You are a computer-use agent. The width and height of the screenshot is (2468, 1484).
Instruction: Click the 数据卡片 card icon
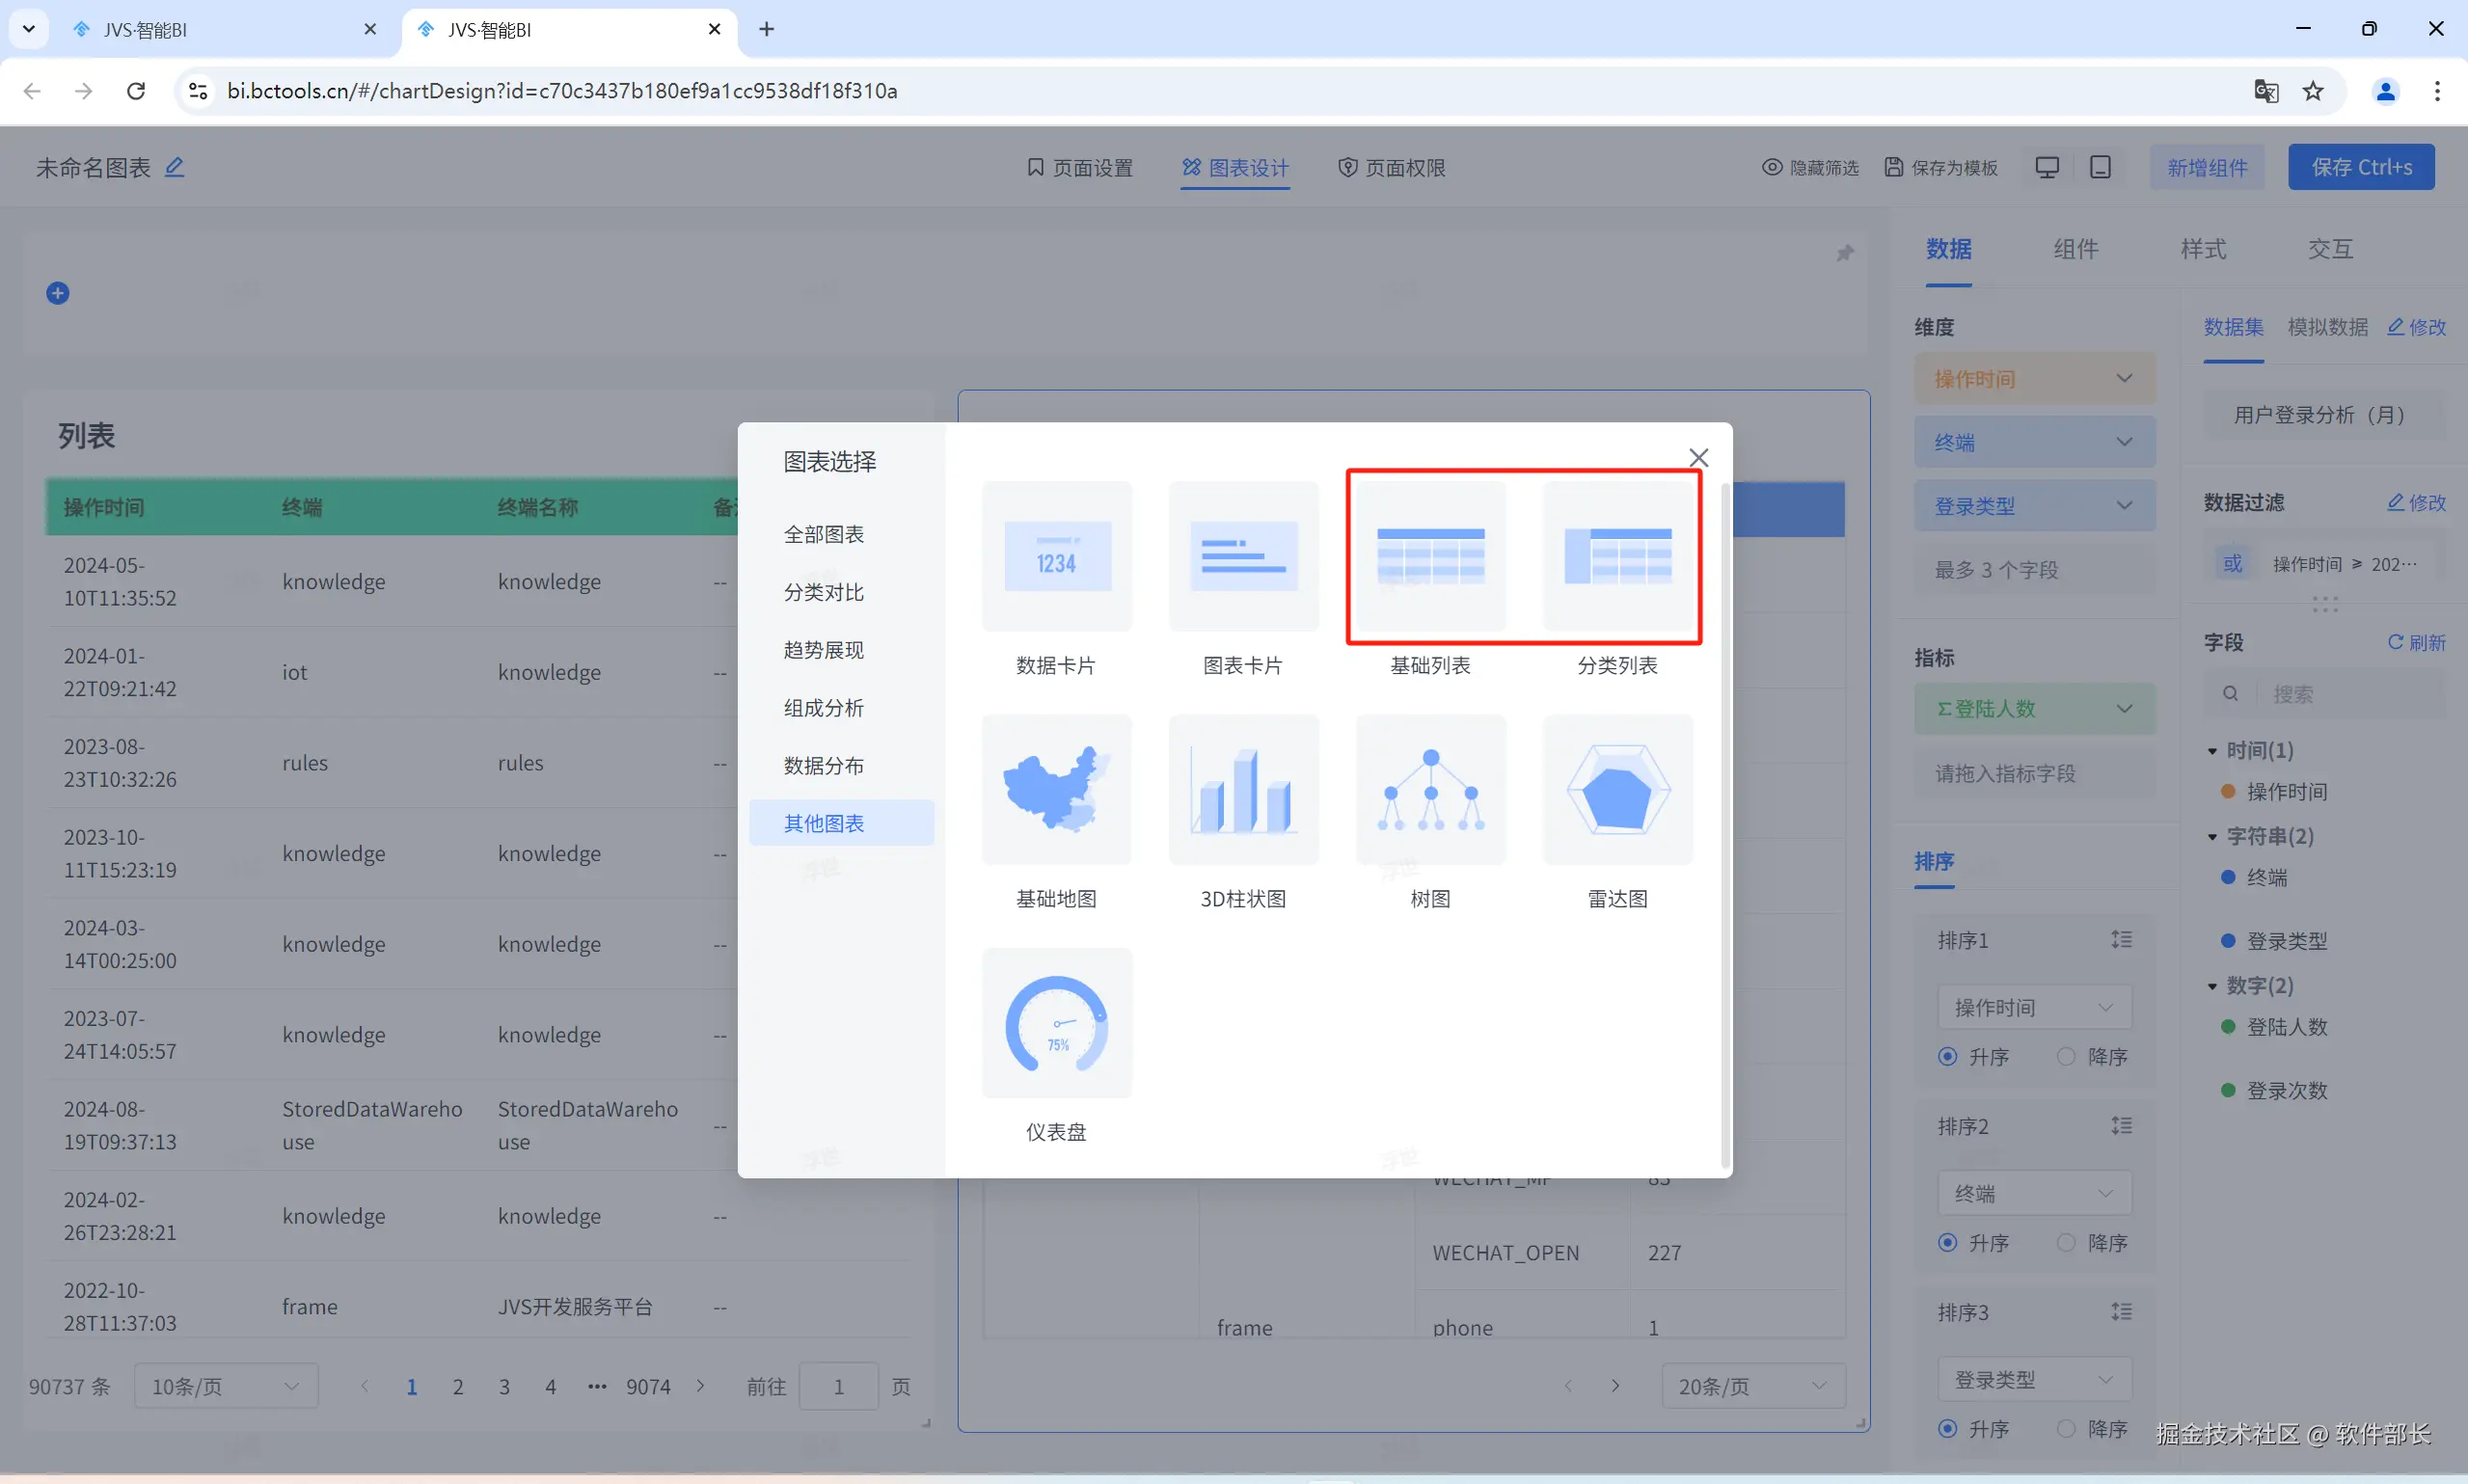coord(1056,557)
